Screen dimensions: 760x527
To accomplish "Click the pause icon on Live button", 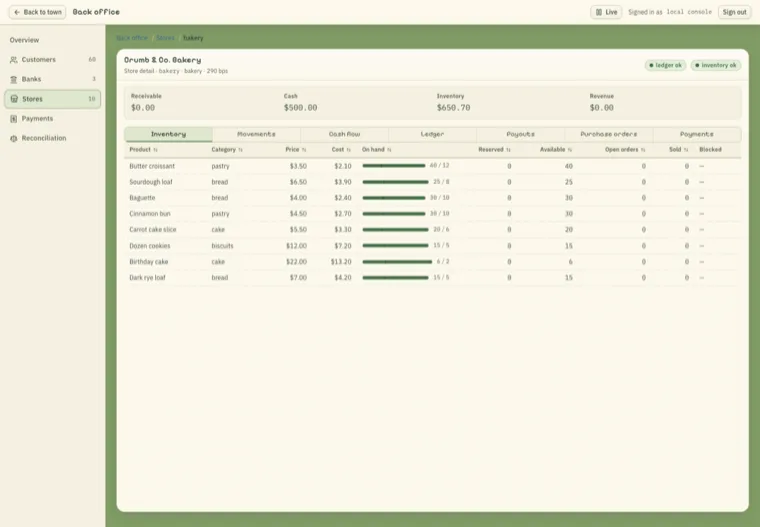I will point(599,12).
